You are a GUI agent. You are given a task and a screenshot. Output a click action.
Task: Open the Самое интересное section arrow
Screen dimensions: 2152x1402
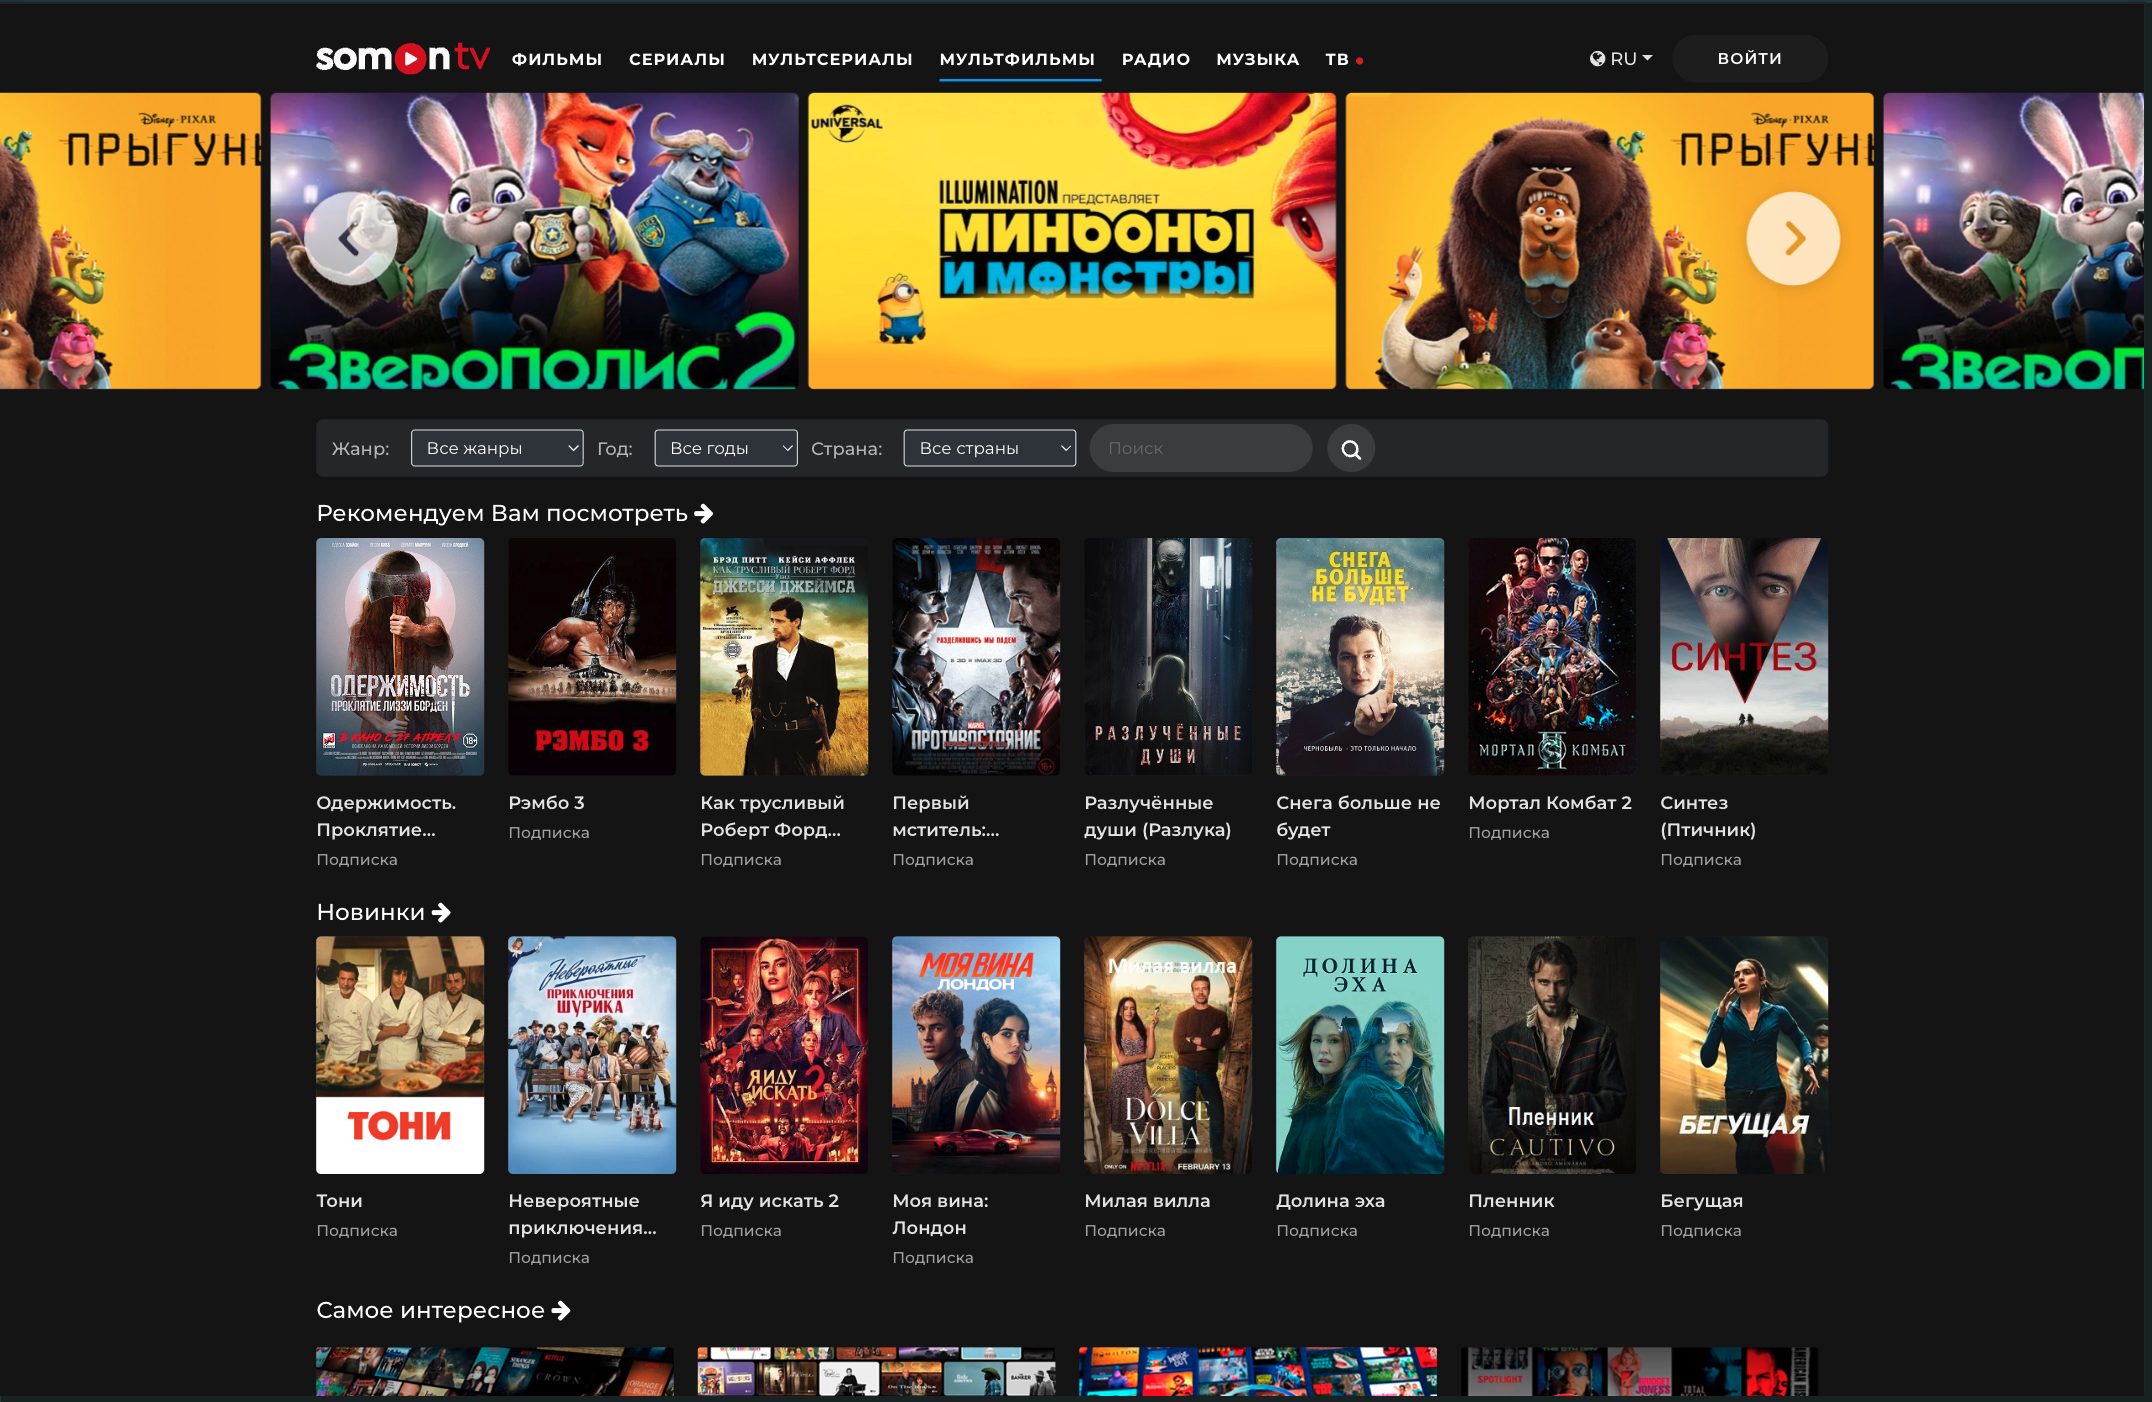coord(561,1310)
